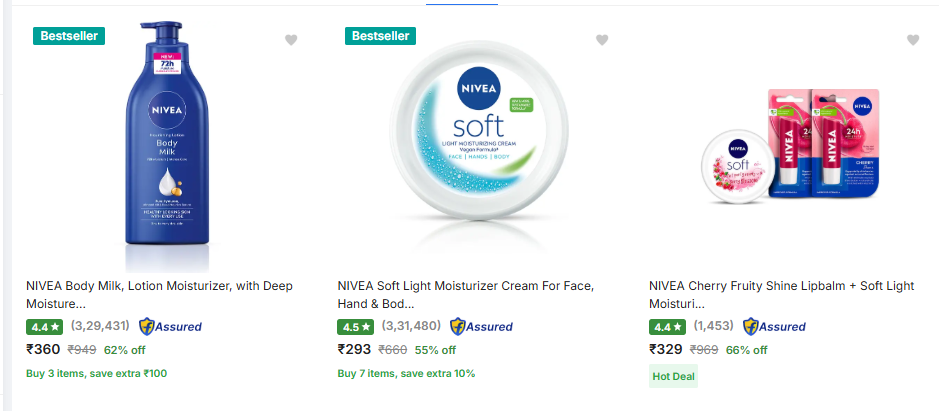Screen dimensions: 939x411
Task: Toggle wishlist heart on NIVEA Soft cream
Action: coord(602,40)
